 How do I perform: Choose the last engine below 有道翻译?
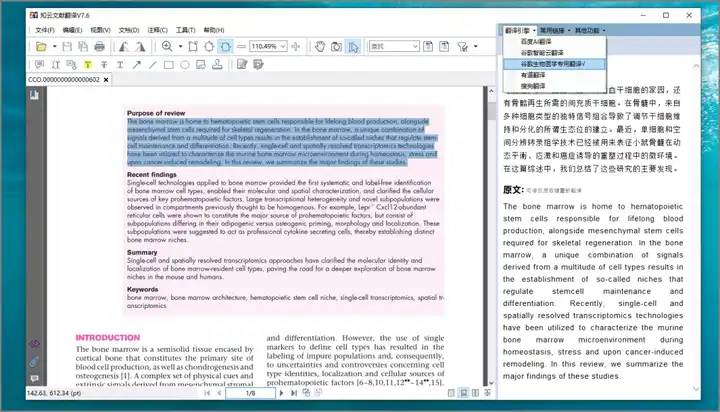(555, 86)
